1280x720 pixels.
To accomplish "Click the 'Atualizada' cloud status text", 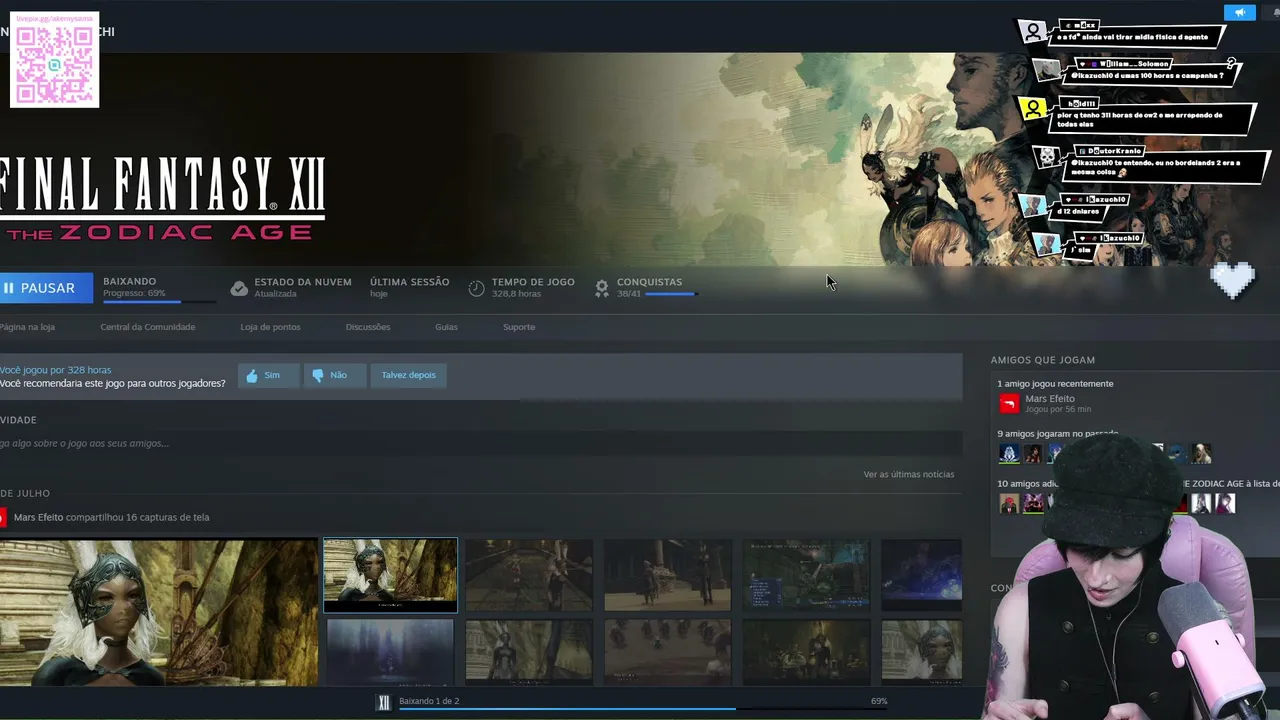I will 275,294.
